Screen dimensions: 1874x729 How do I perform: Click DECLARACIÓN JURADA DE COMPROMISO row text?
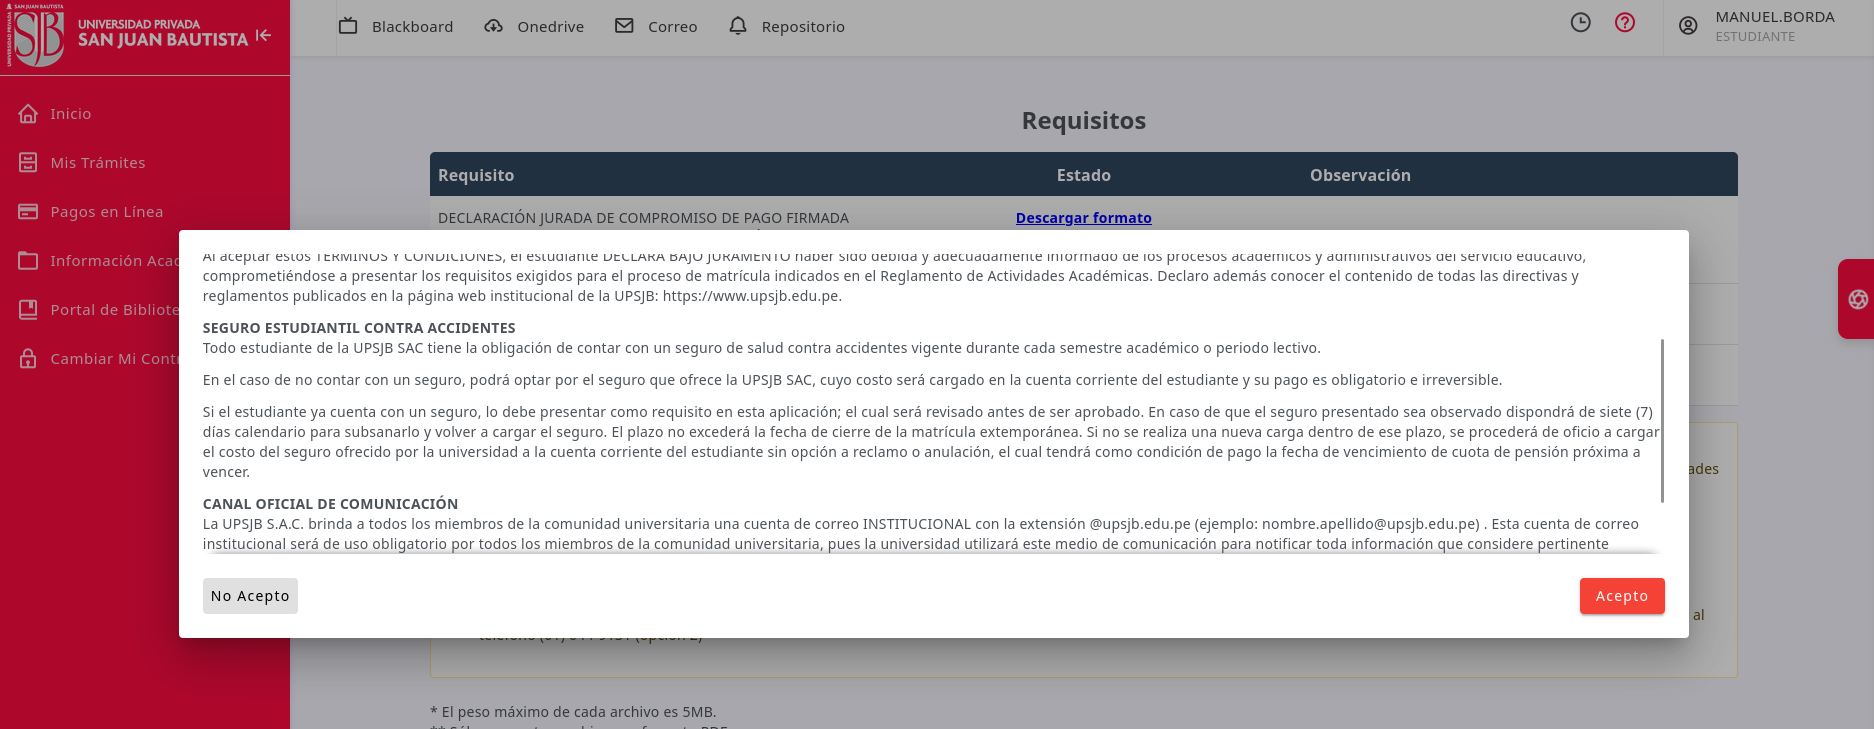pos(643,218)
